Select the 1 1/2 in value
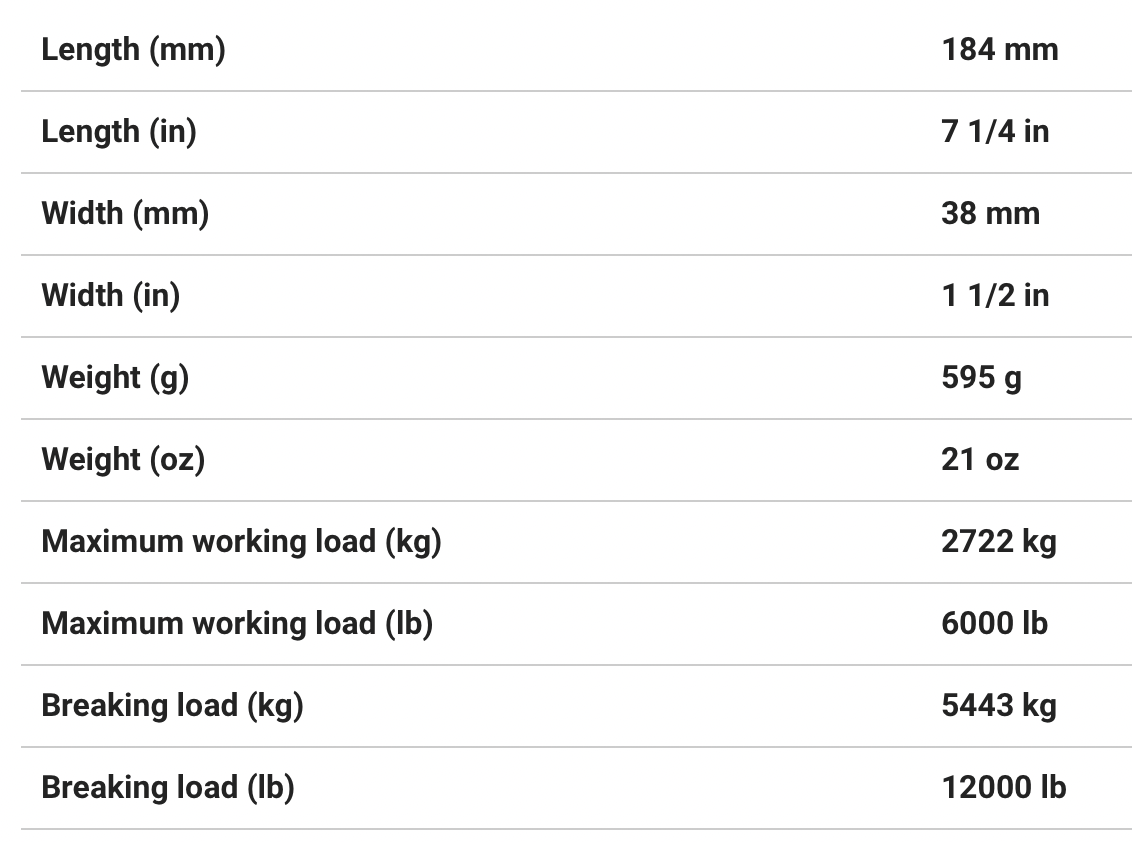 tap(995, 295)
